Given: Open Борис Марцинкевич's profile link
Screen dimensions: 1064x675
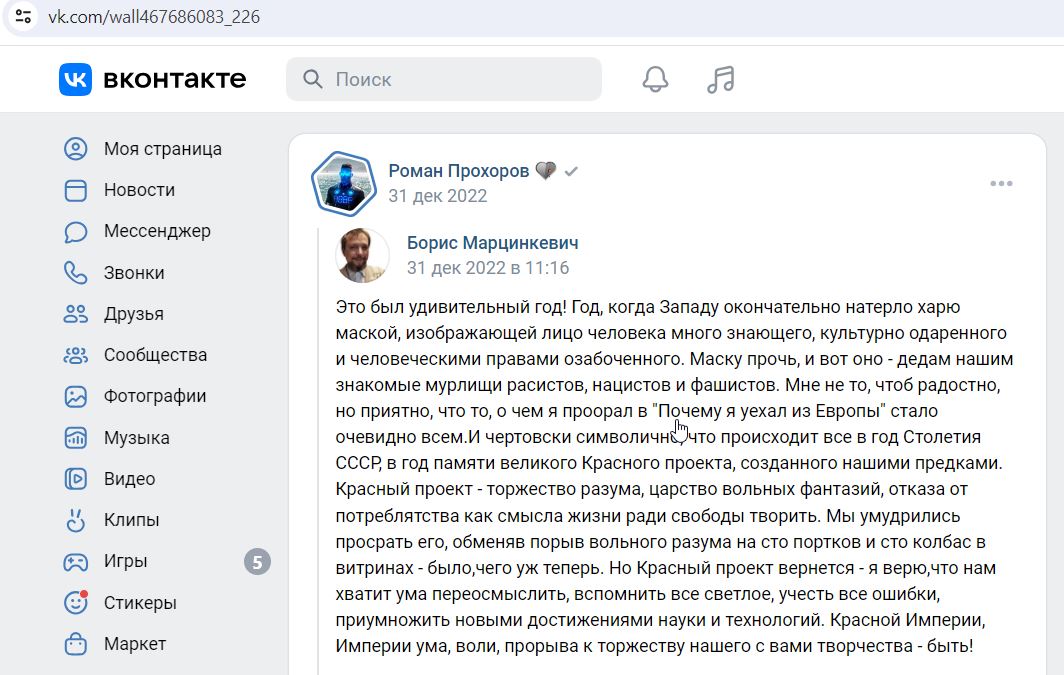Looking at the screenshot, I should click(x=492, y=242).
